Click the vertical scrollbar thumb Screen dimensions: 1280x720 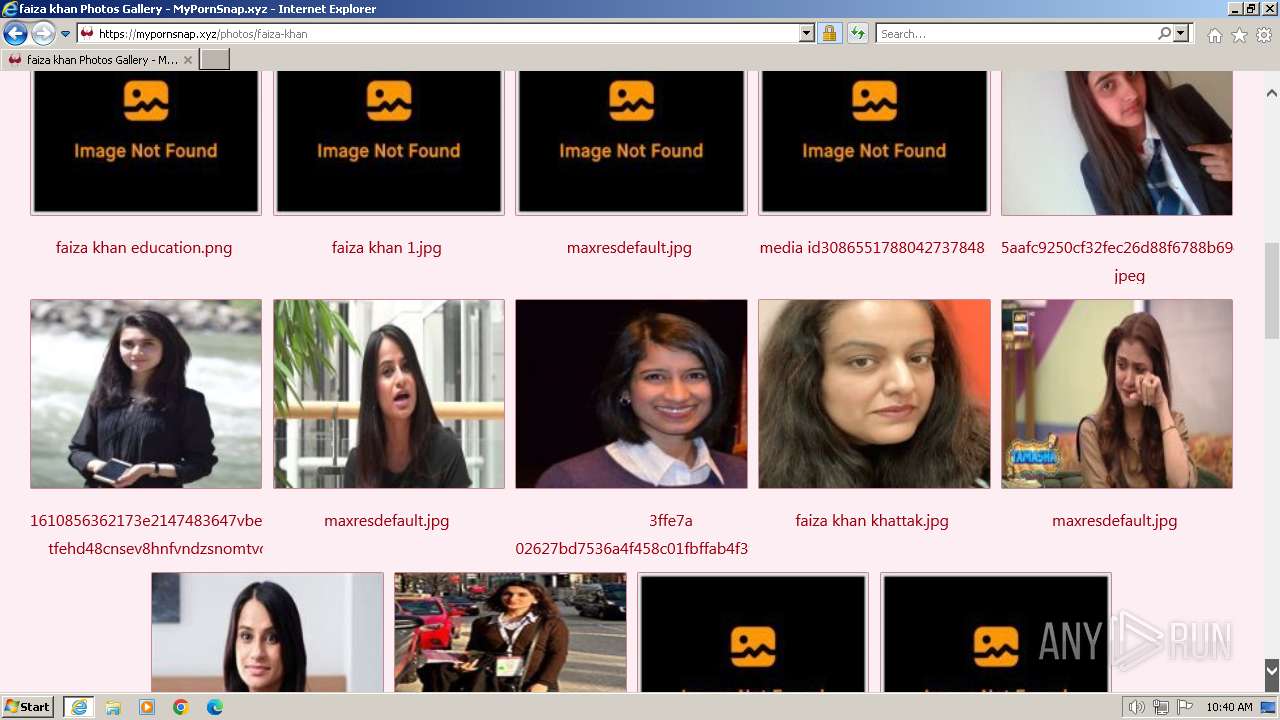pos(1271,291)
